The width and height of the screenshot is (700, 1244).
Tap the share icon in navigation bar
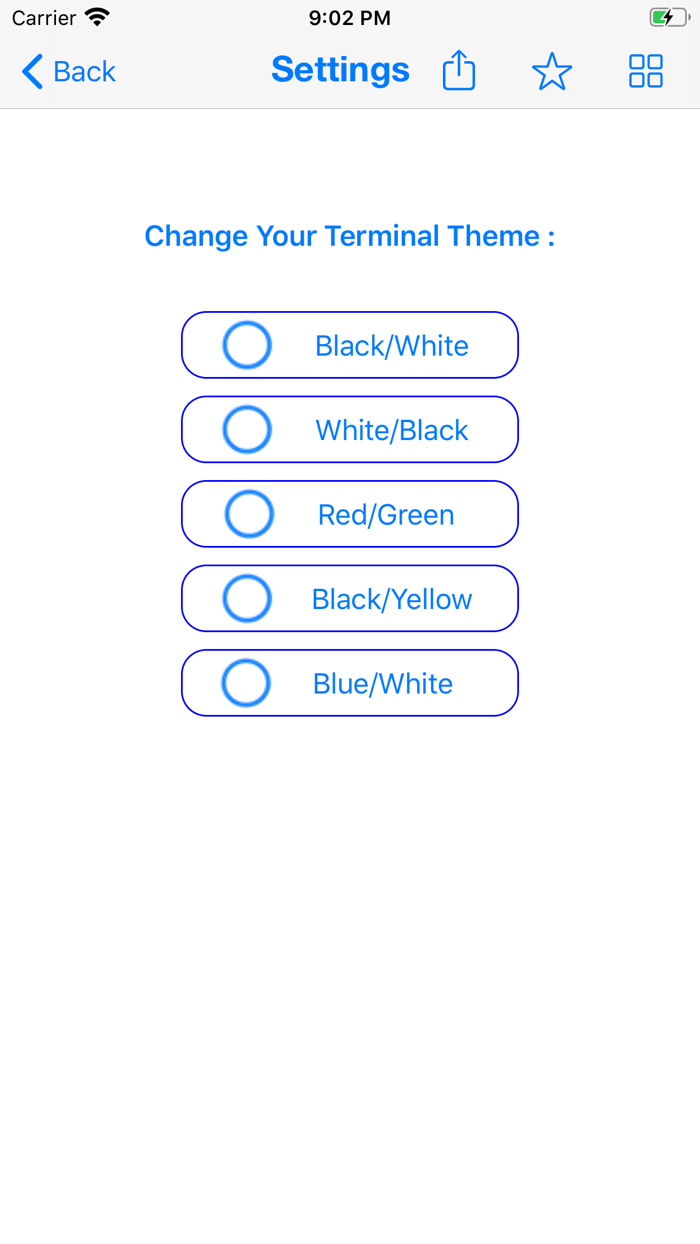(x=459, y=71)
